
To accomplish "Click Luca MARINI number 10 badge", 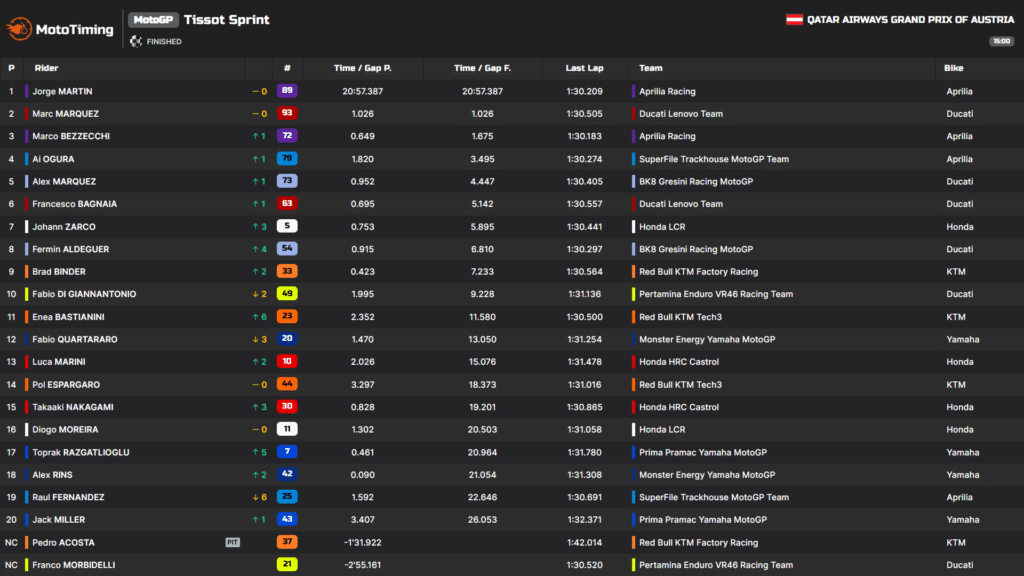I will [287, 361].
